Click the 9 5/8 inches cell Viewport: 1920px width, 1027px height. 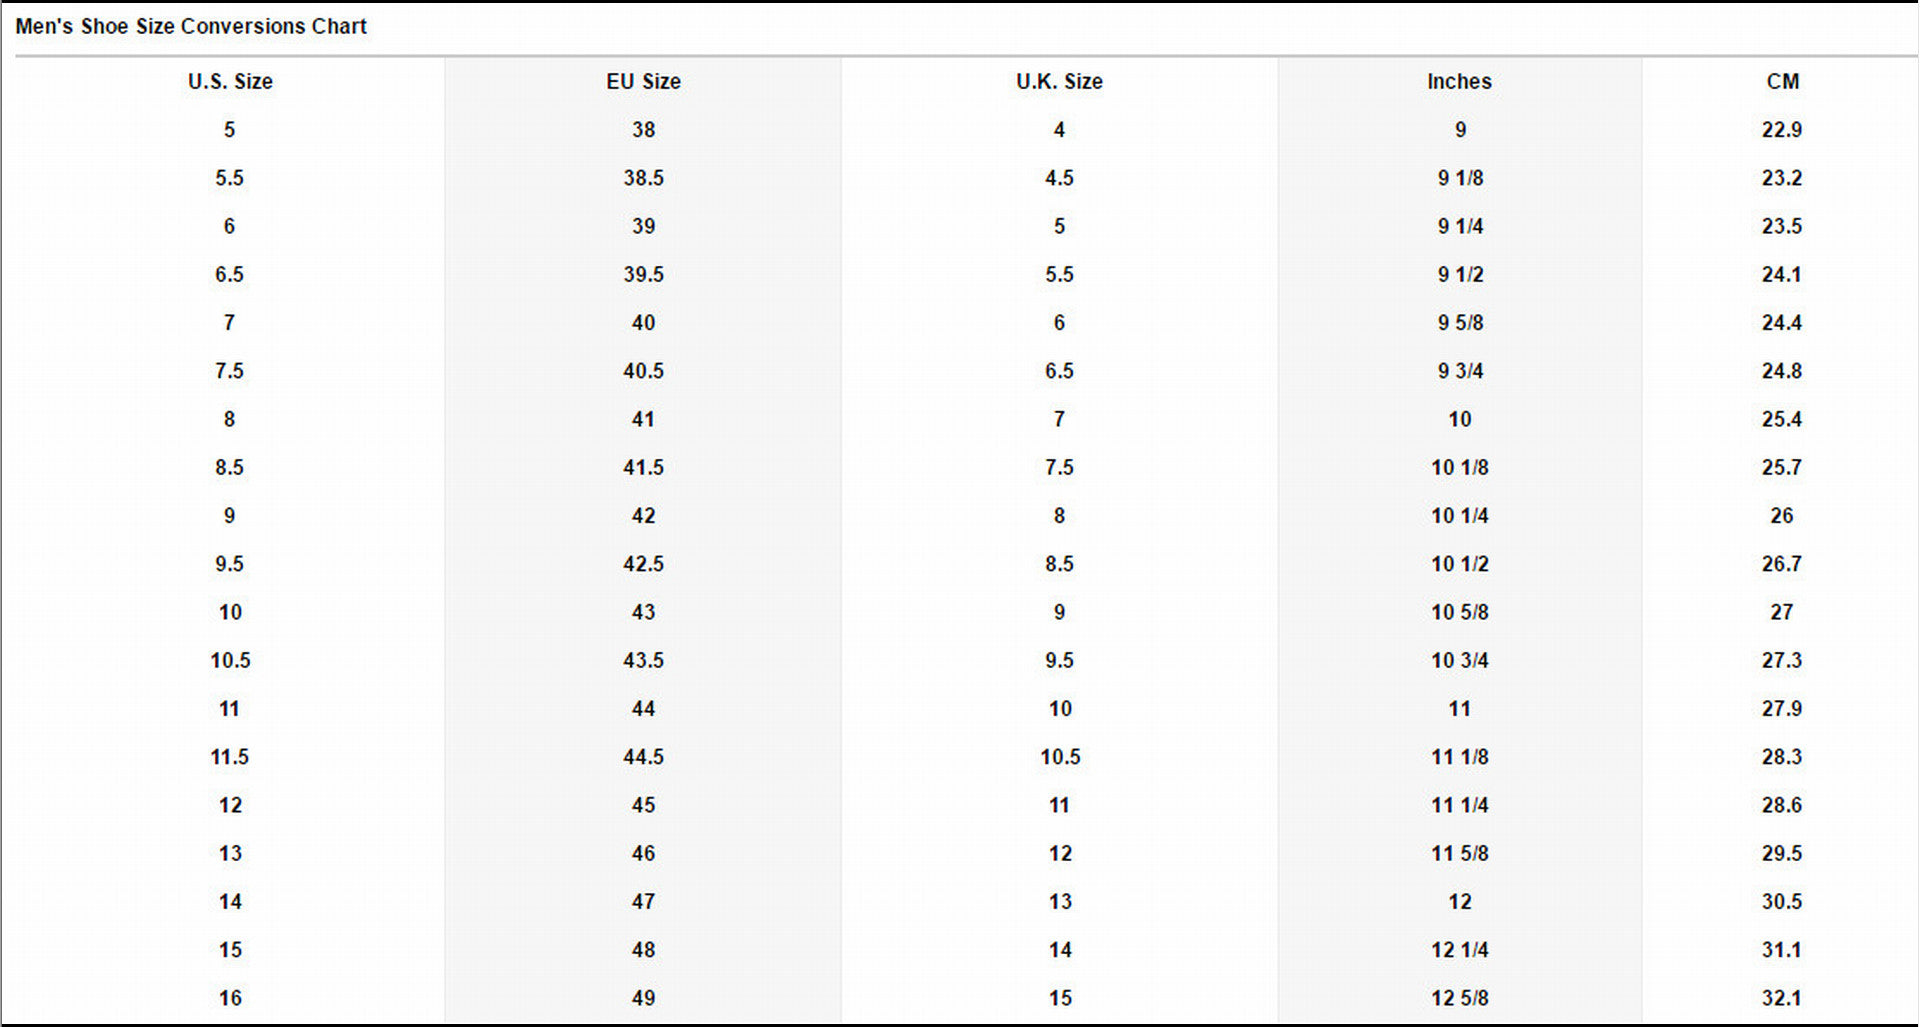(x=1460, y=323)
